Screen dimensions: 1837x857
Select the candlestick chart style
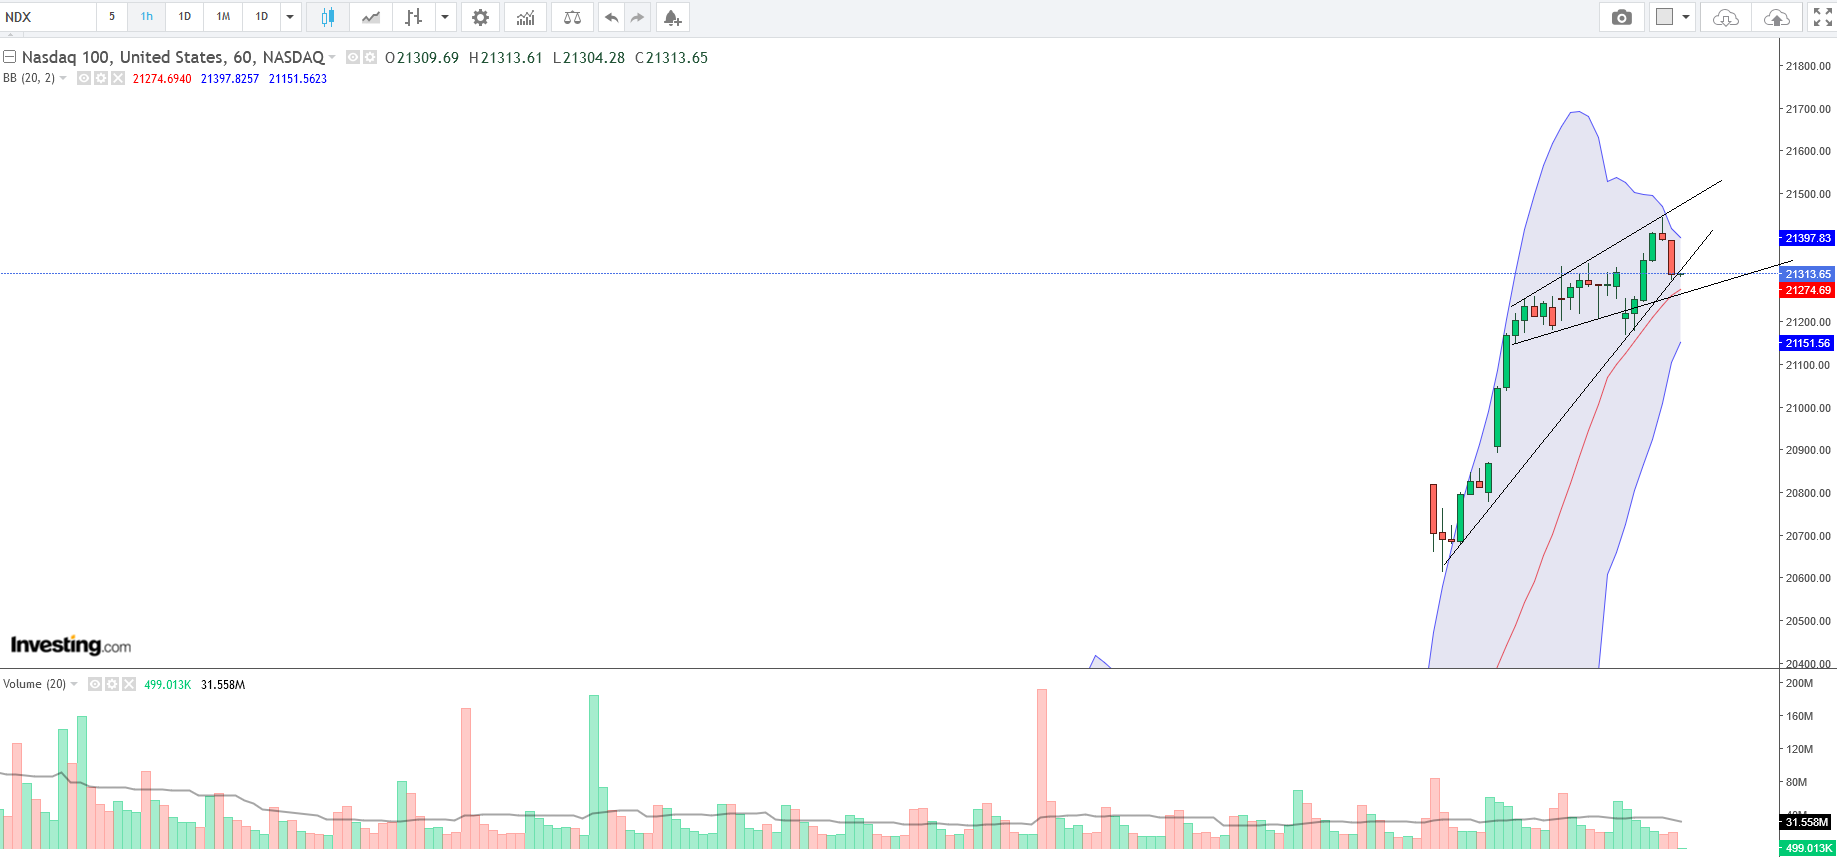pyautogui.click(x=327, y=17)
